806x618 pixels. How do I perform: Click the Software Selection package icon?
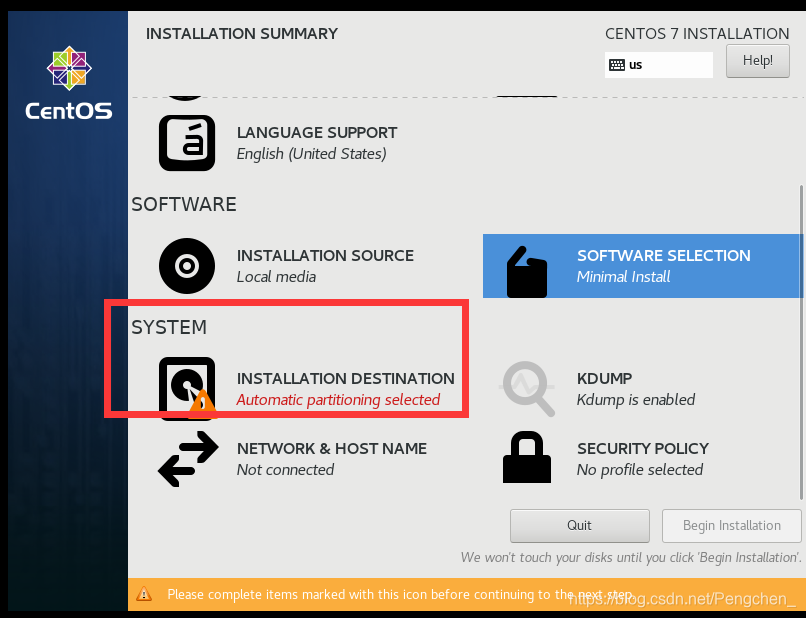click(527, 272)
